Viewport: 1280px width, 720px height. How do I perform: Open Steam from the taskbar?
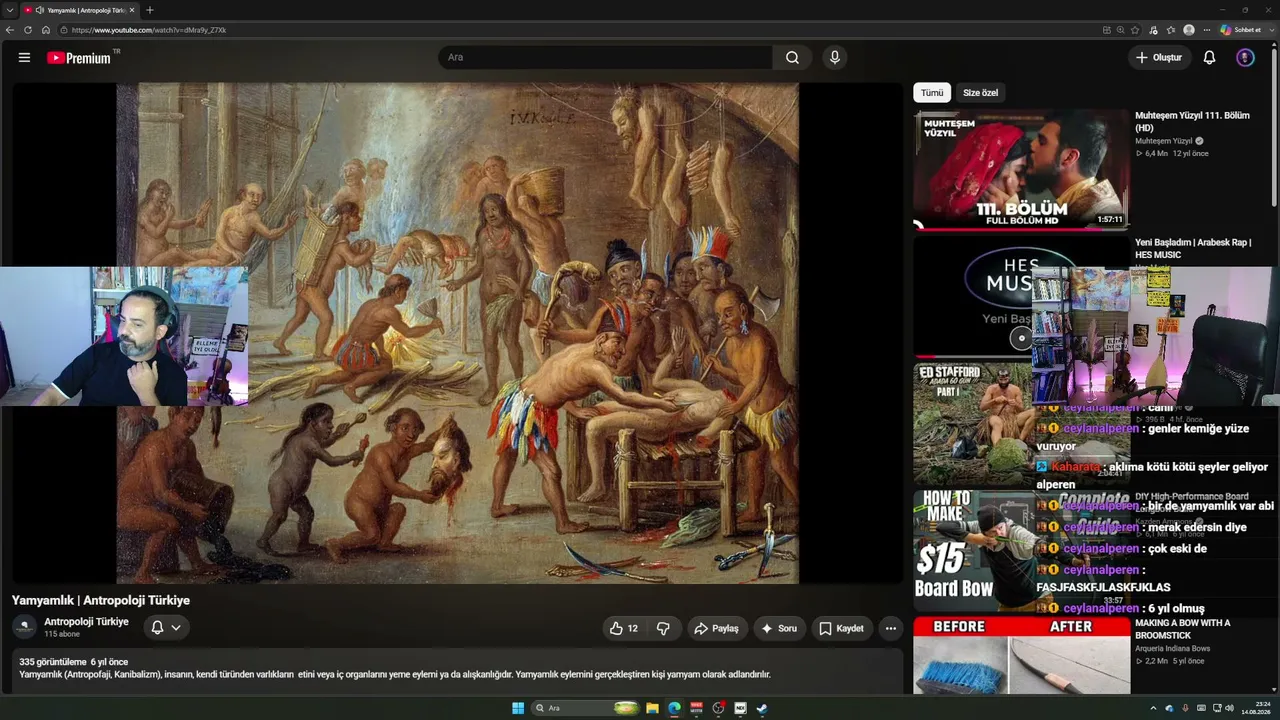[x=762, y=708]
